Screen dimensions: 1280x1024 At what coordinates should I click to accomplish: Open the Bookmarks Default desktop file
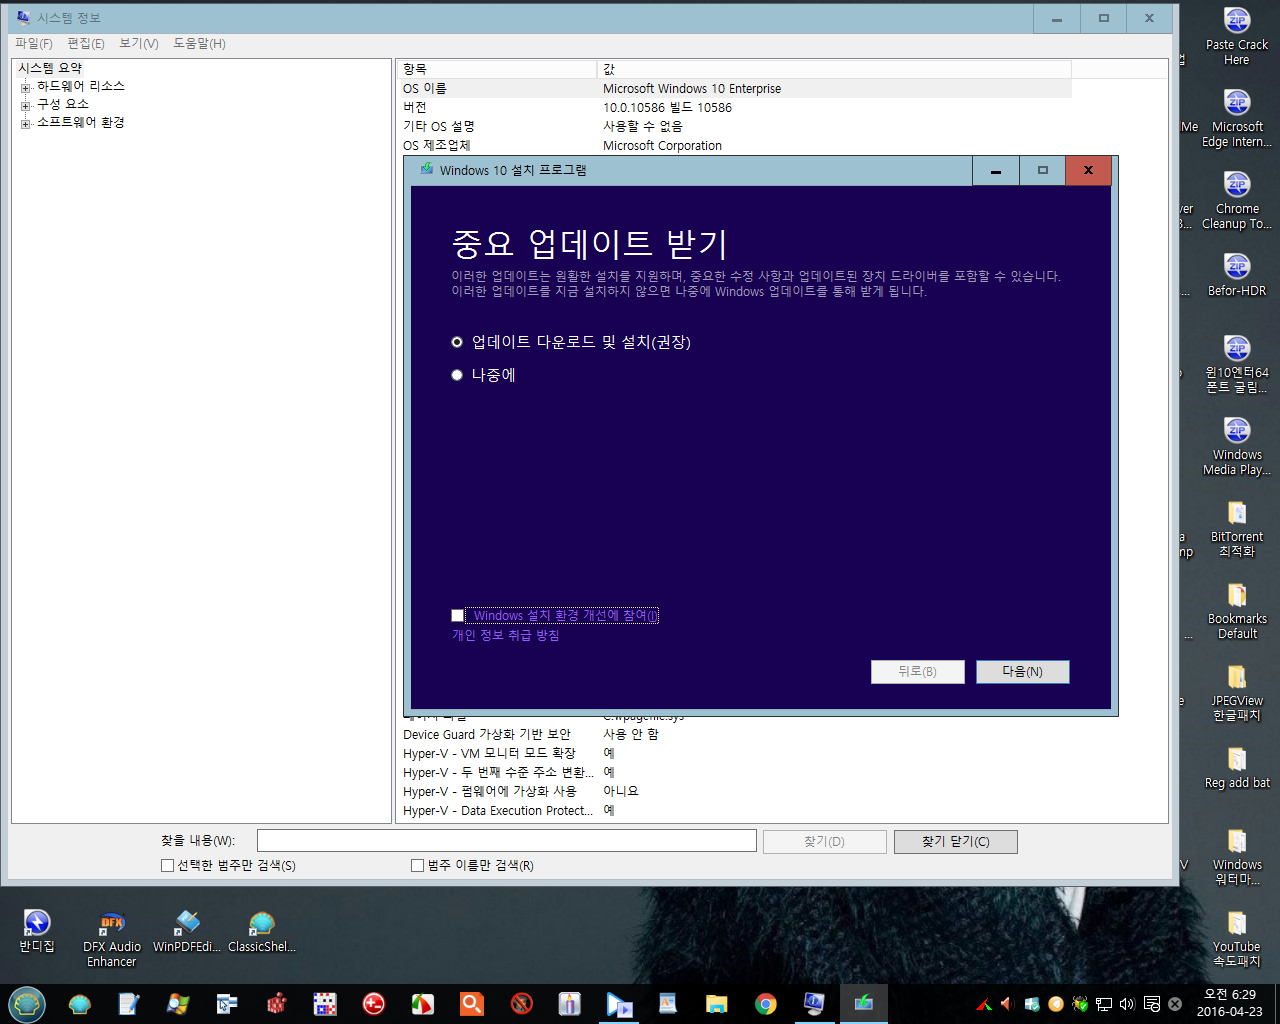pyautogui.click(x=1237, y=610)
